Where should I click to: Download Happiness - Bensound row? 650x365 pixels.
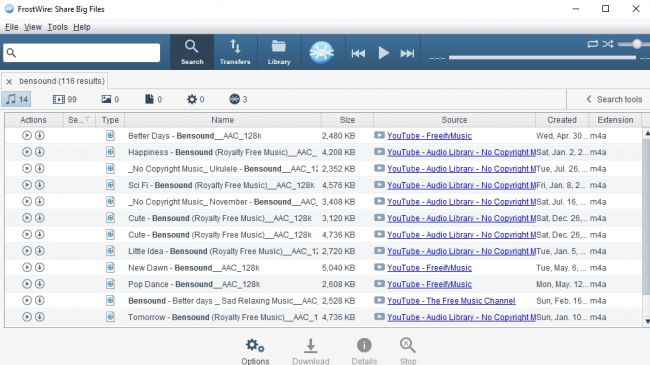click(x=40, y=152)
